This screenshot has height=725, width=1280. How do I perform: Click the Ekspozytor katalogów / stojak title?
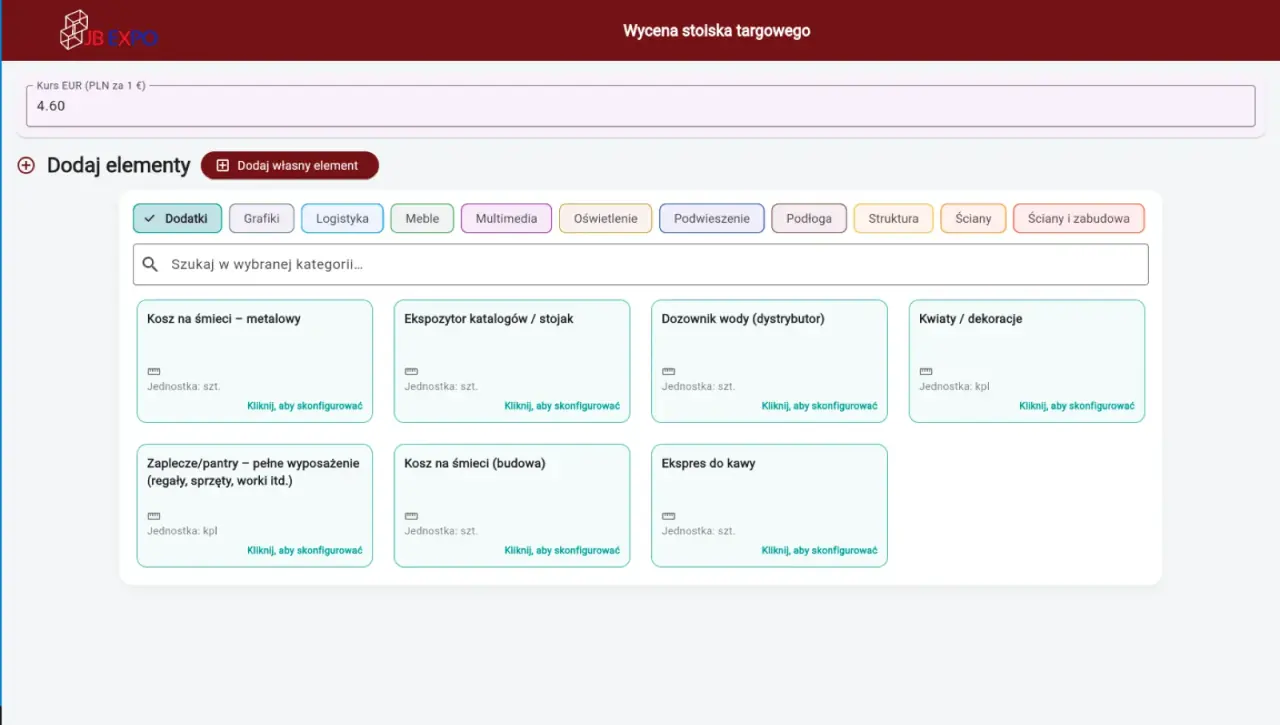point(489,319)
